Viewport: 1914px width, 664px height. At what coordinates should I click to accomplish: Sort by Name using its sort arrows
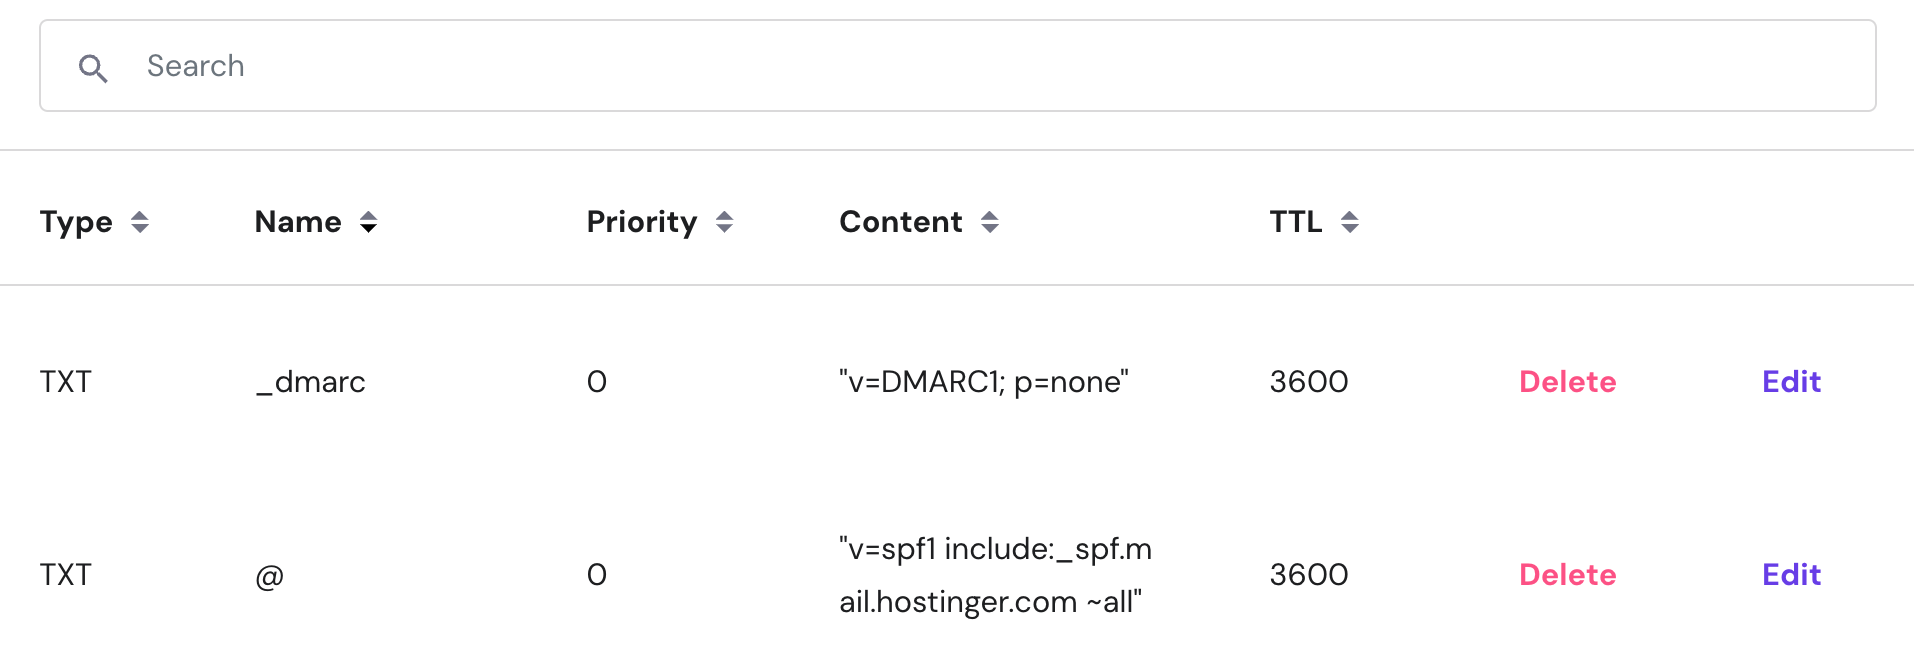[369, 222]
